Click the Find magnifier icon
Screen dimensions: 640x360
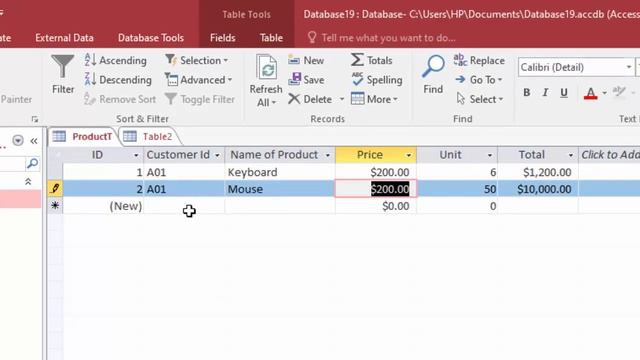(x=433, y=67)
